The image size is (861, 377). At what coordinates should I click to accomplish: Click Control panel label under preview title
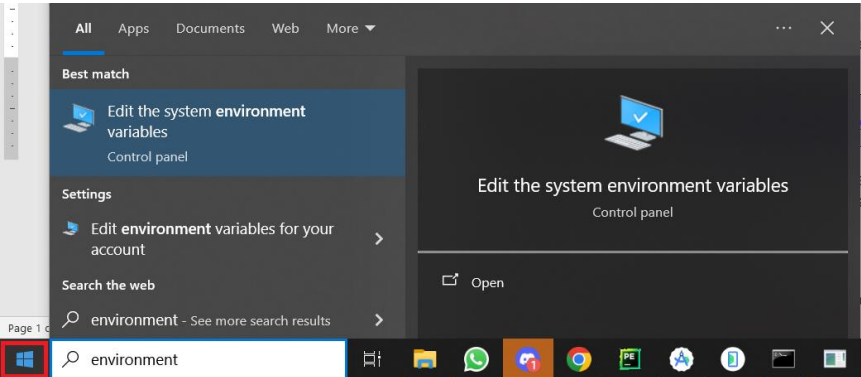coord(633,212)
